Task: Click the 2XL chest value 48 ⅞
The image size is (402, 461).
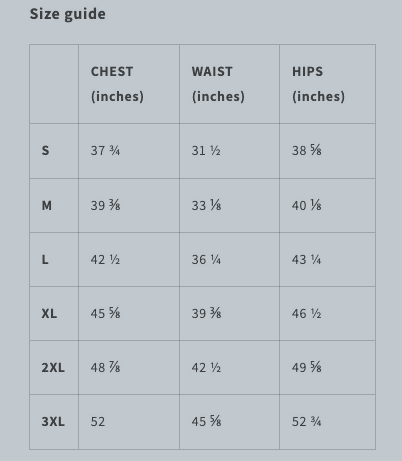Action: [105, 368]
